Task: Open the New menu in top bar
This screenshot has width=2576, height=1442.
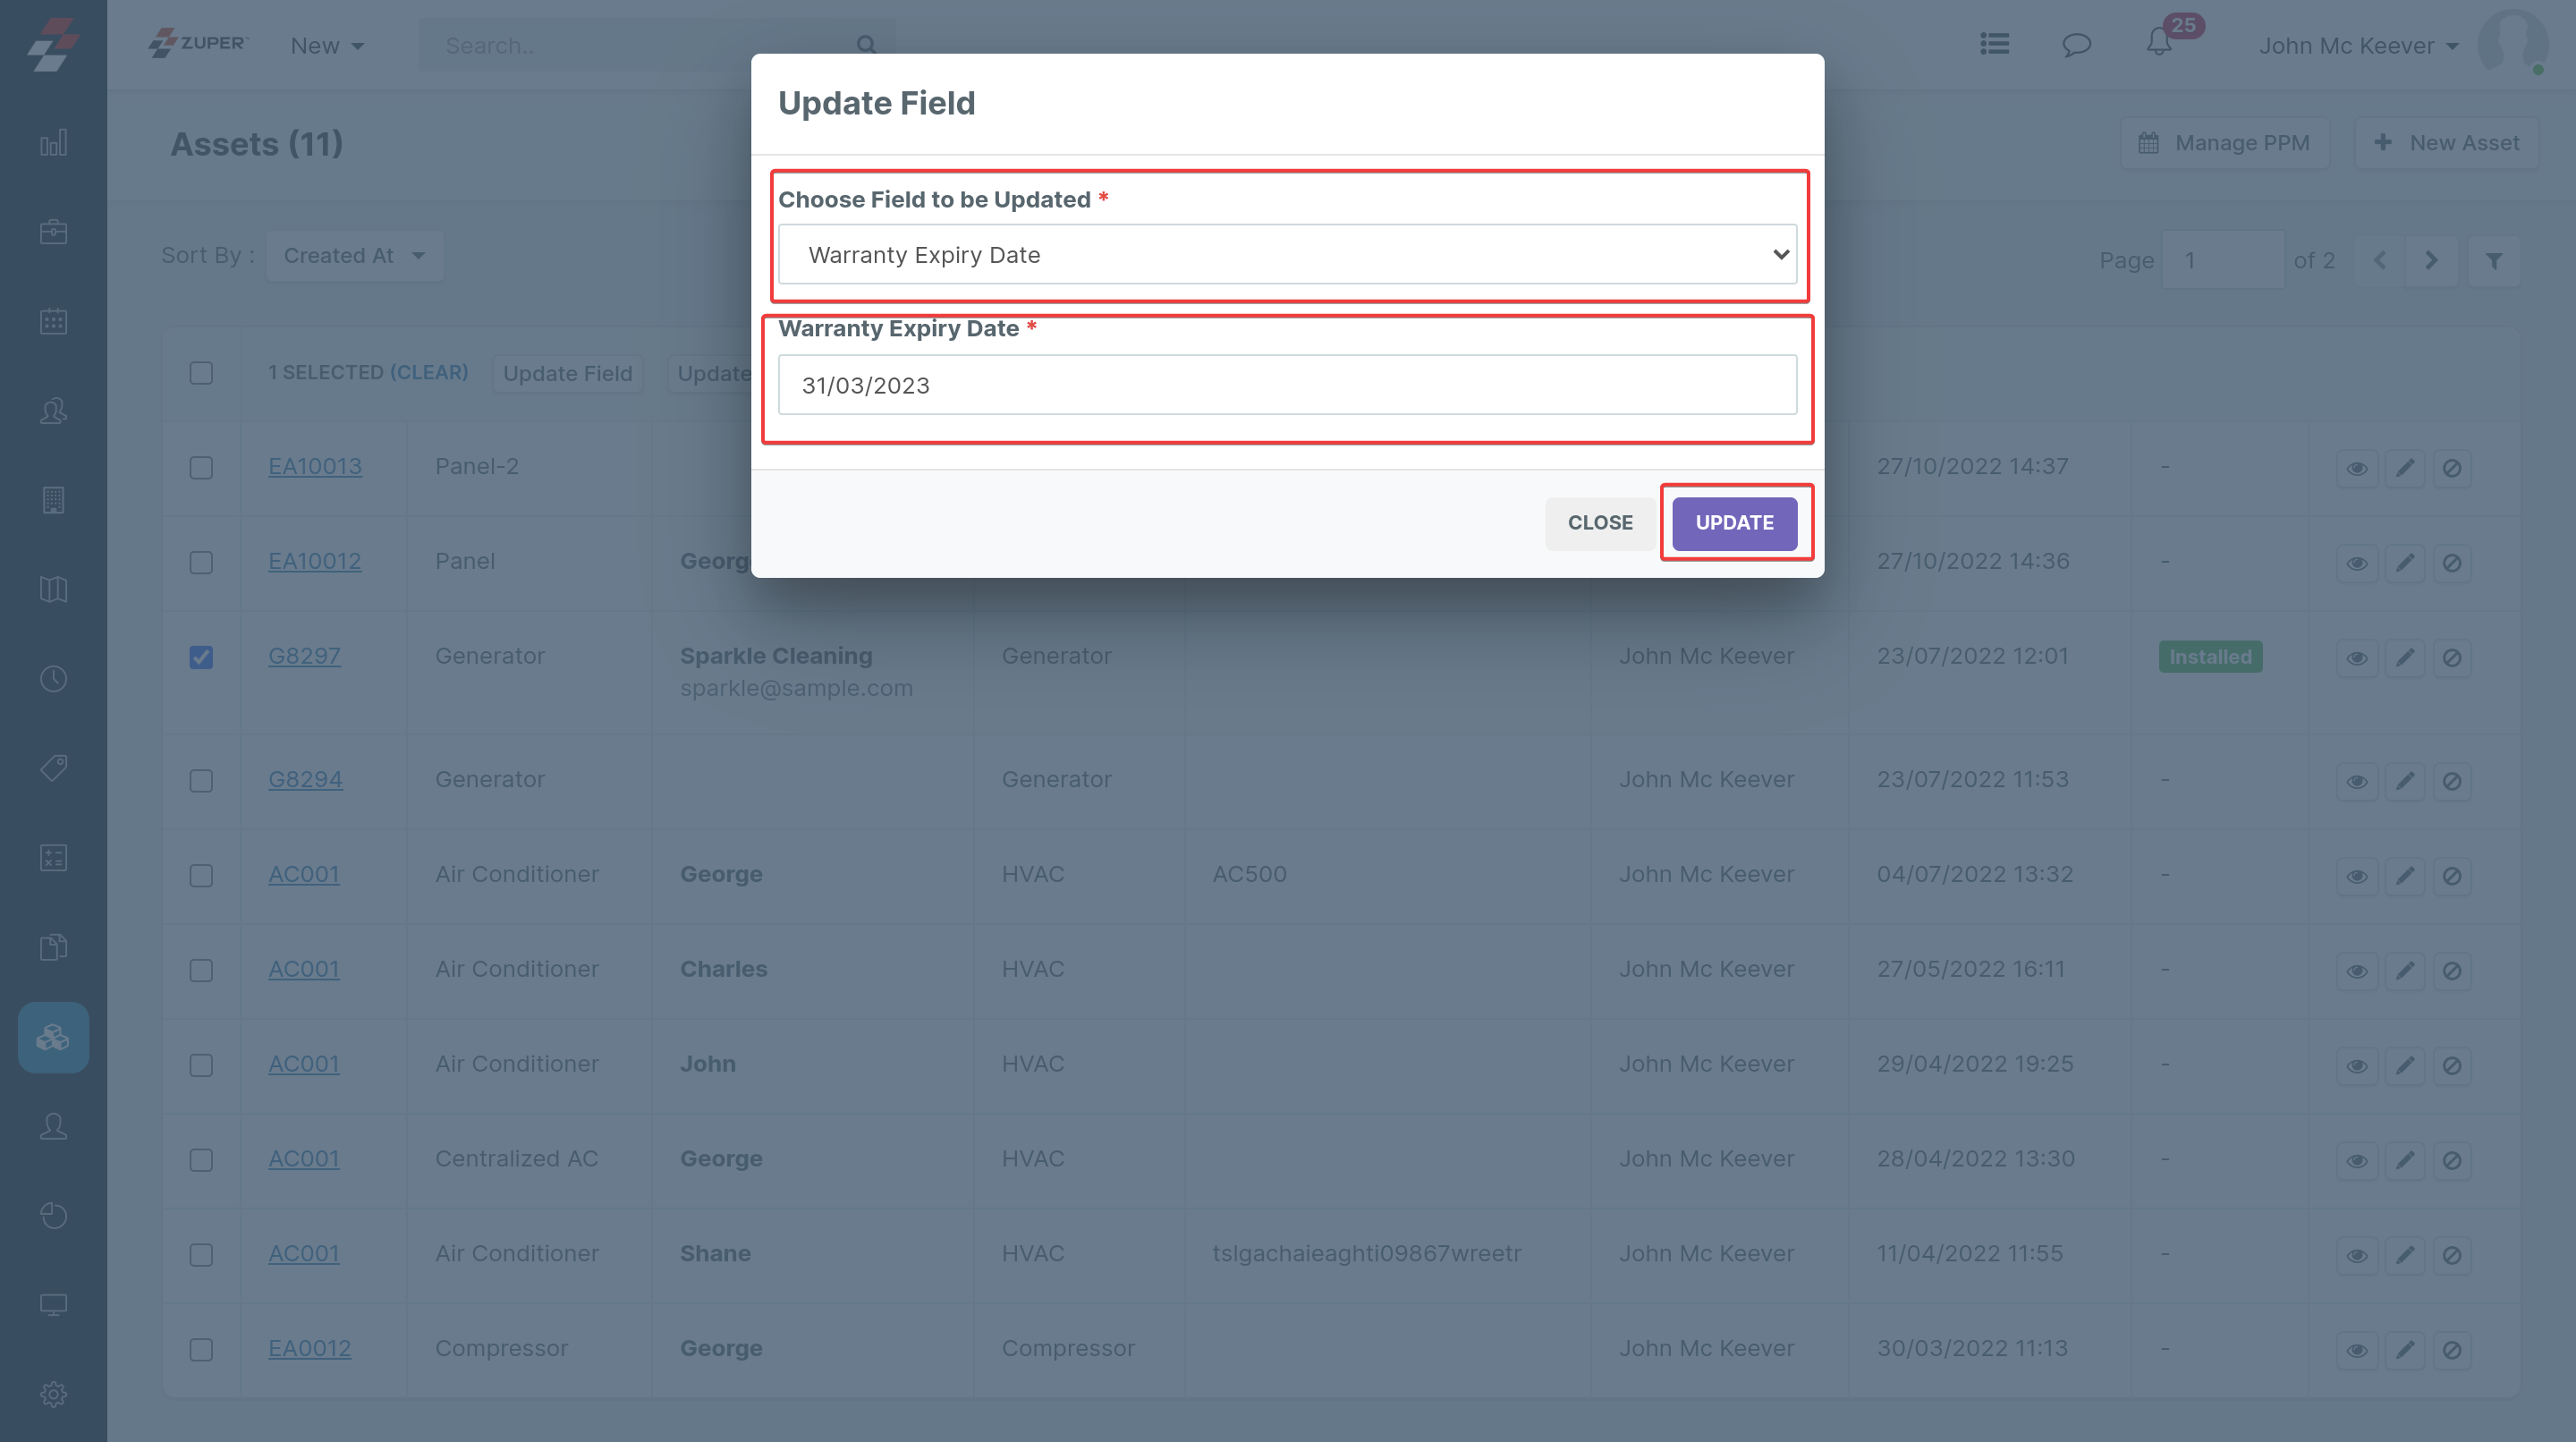Action: tap(326, 46)
